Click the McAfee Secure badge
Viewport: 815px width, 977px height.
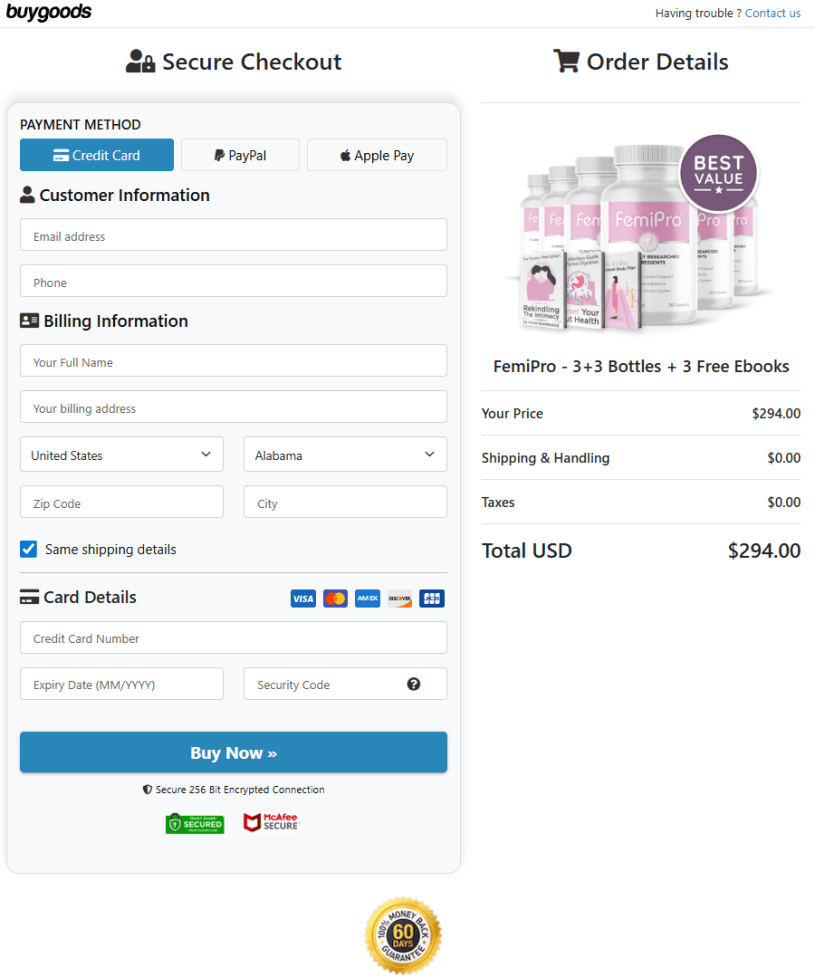tap(271, 823)
